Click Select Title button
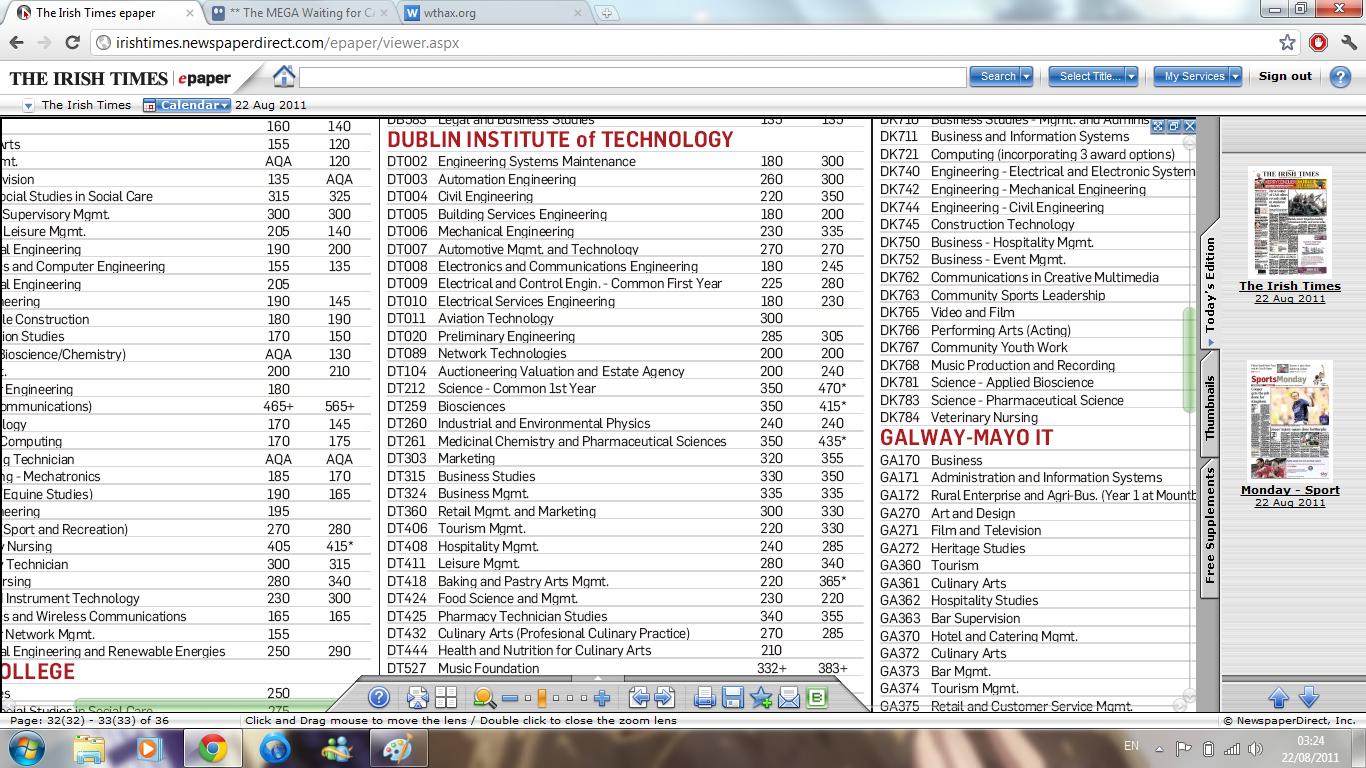This screenshot has width=1366, height=768. pyautogui.click(x=1089, y=76)
